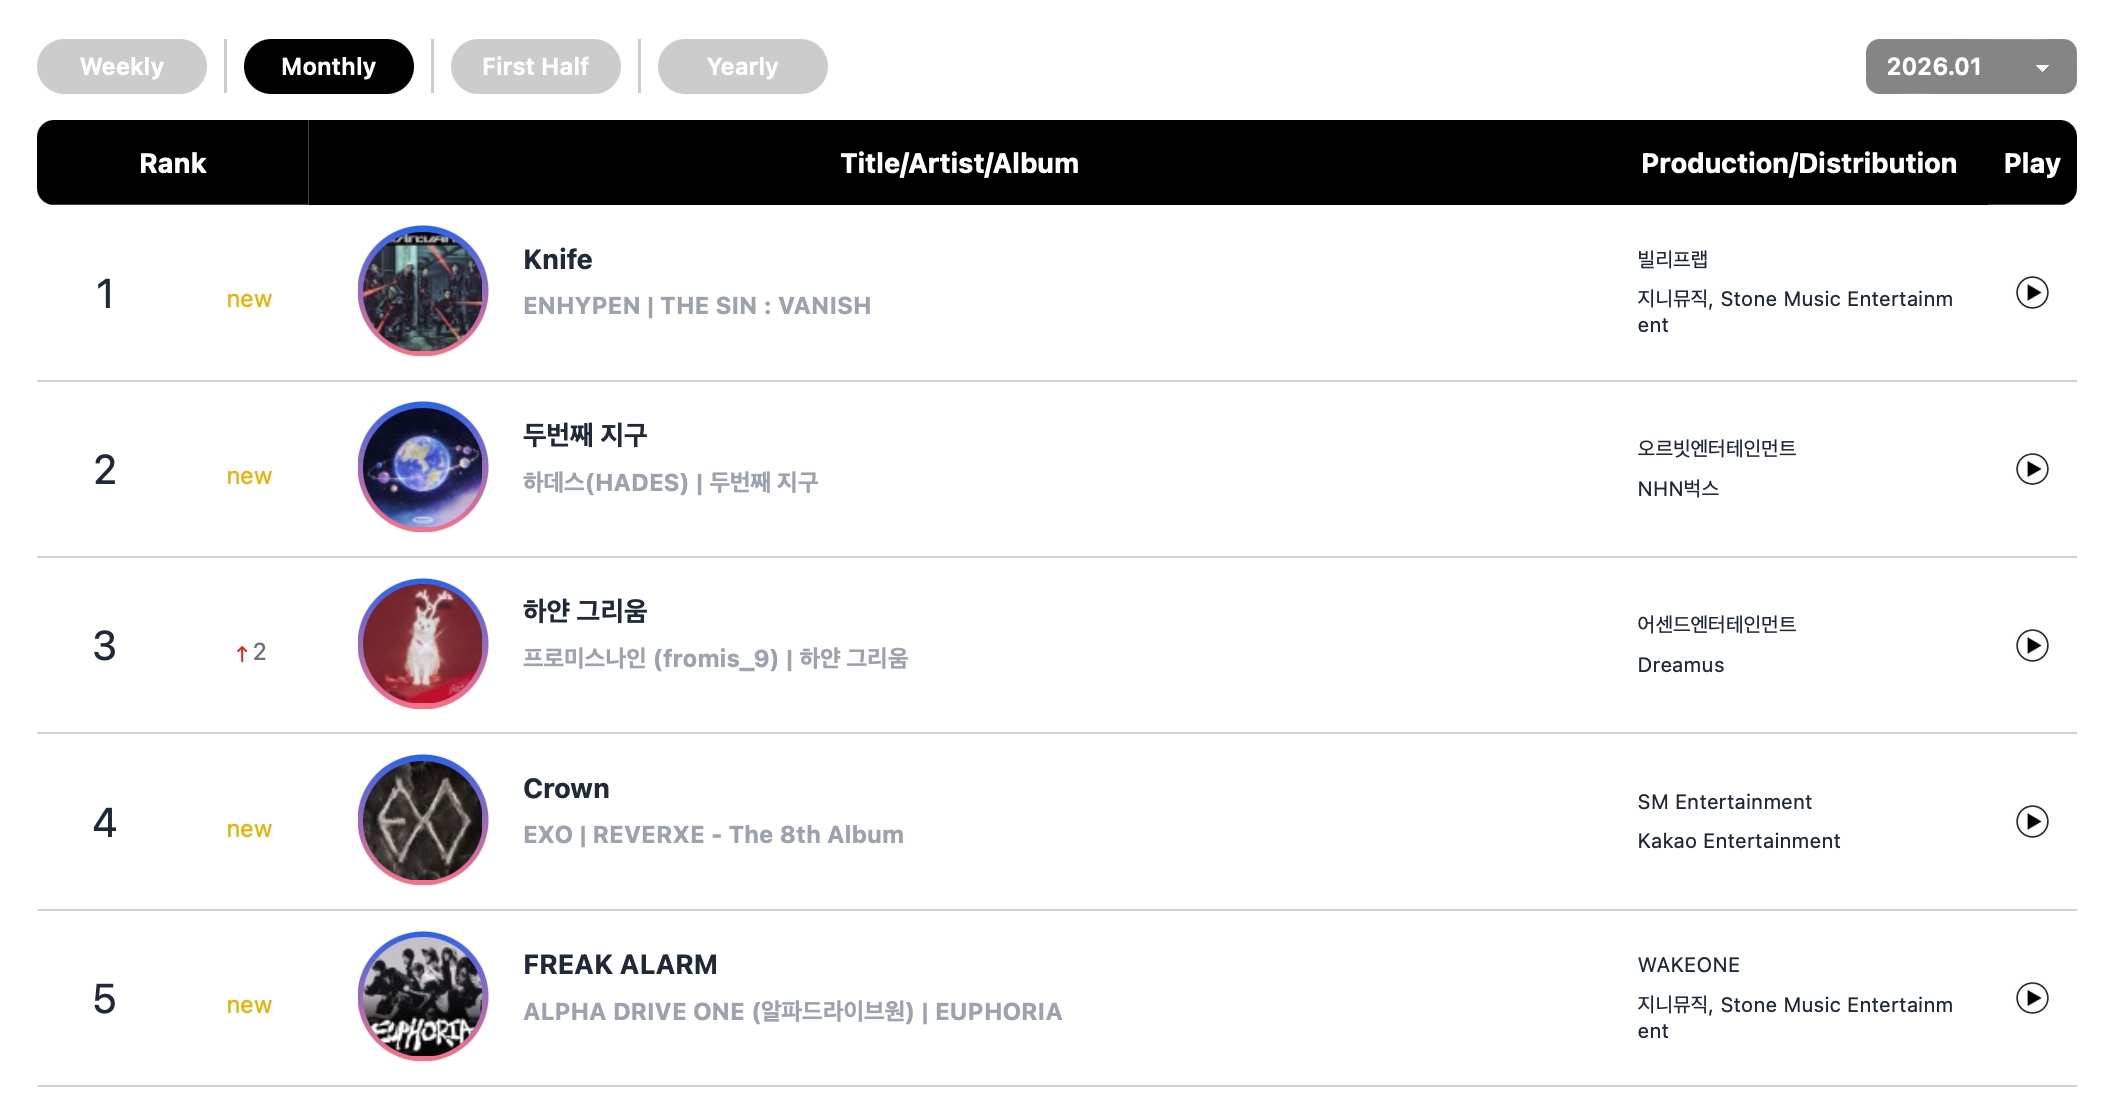Click the EXO REVERXE album cover

coord(423,820)
